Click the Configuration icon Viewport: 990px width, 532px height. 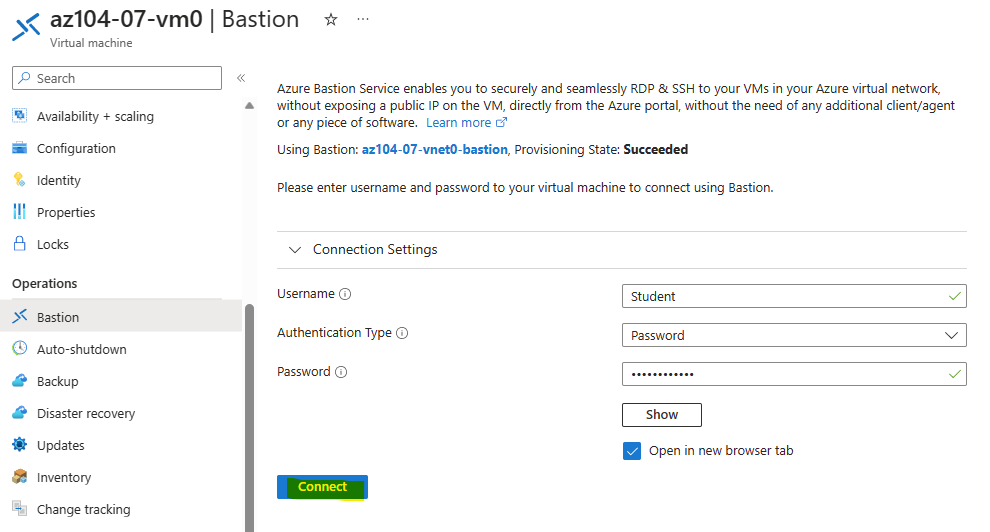point(20,148)
